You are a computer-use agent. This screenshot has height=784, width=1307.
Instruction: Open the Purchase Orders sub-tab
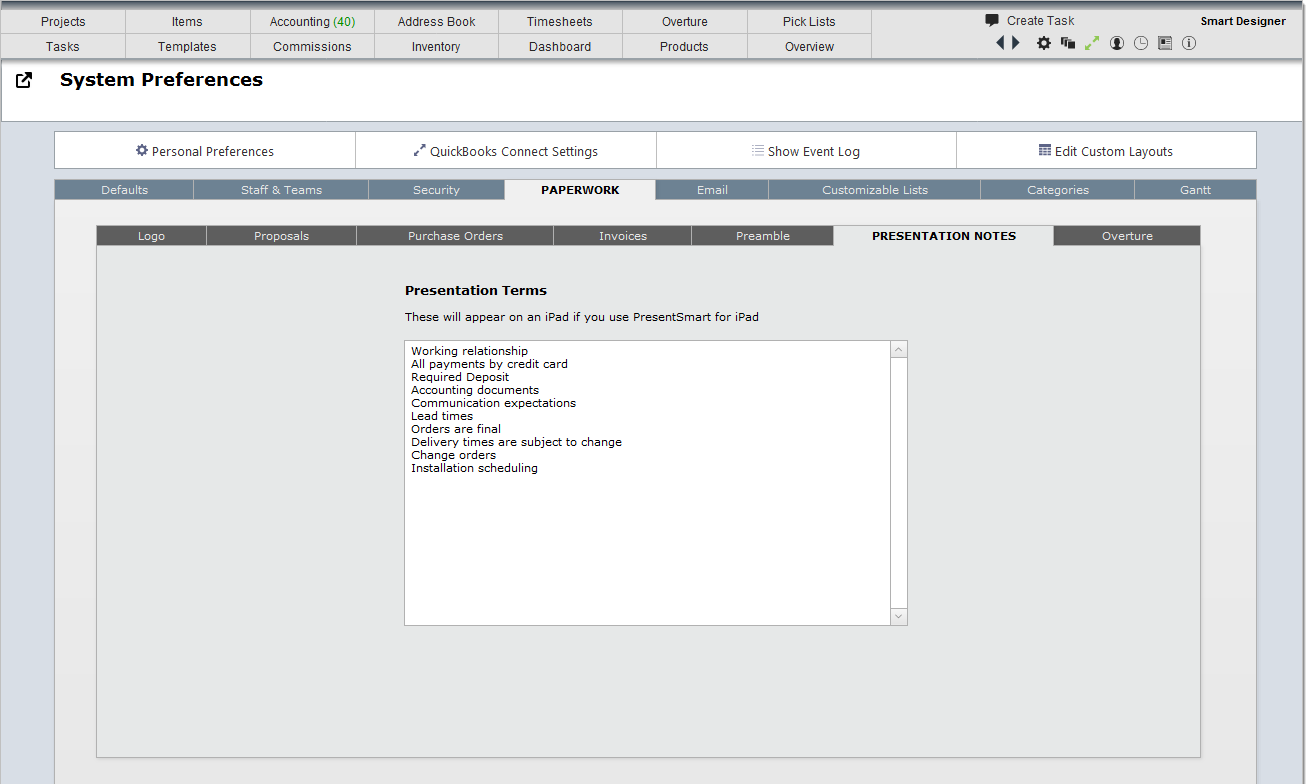coord(455,236)
